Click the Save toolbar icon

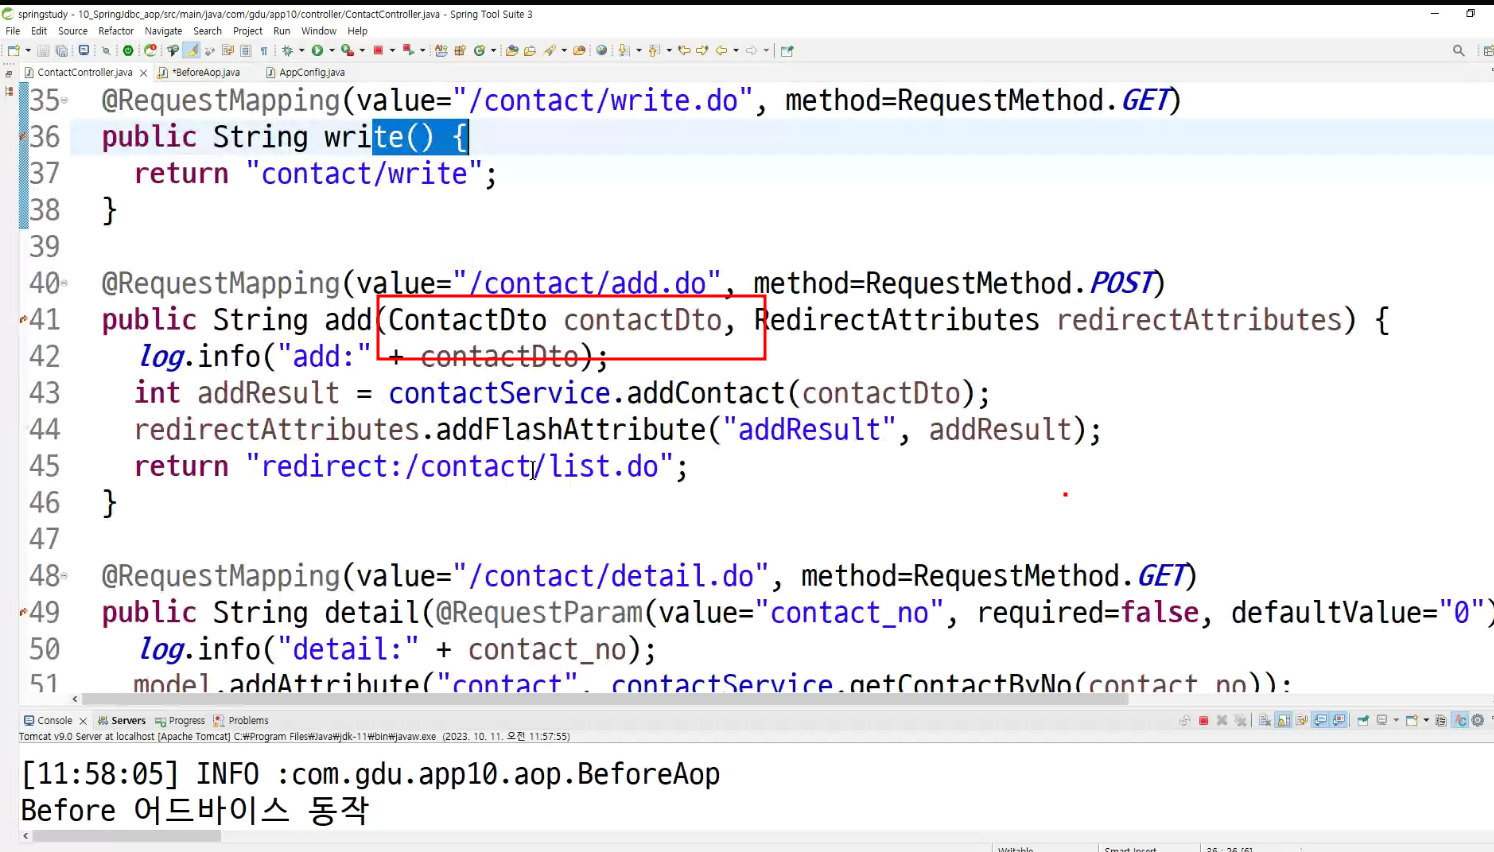pos(44,50)
